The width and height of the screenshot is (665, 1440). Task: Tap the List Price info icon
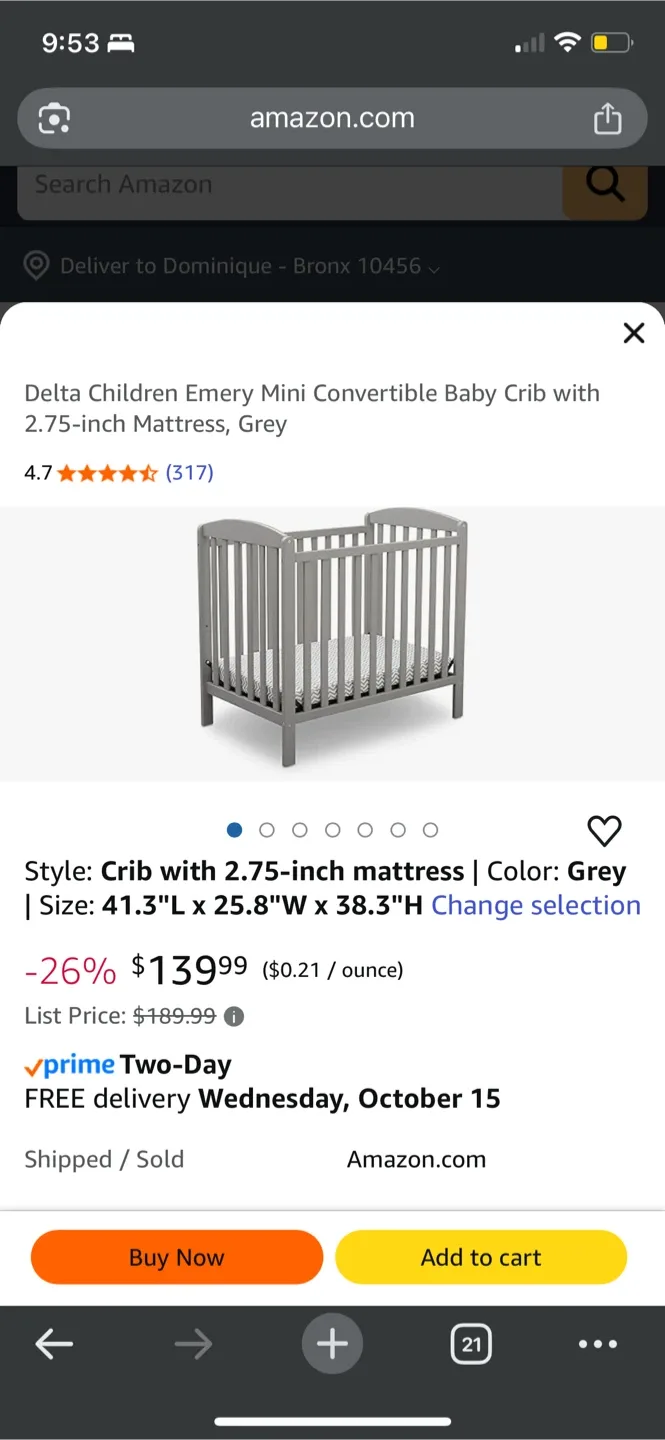coord(234,1017)
